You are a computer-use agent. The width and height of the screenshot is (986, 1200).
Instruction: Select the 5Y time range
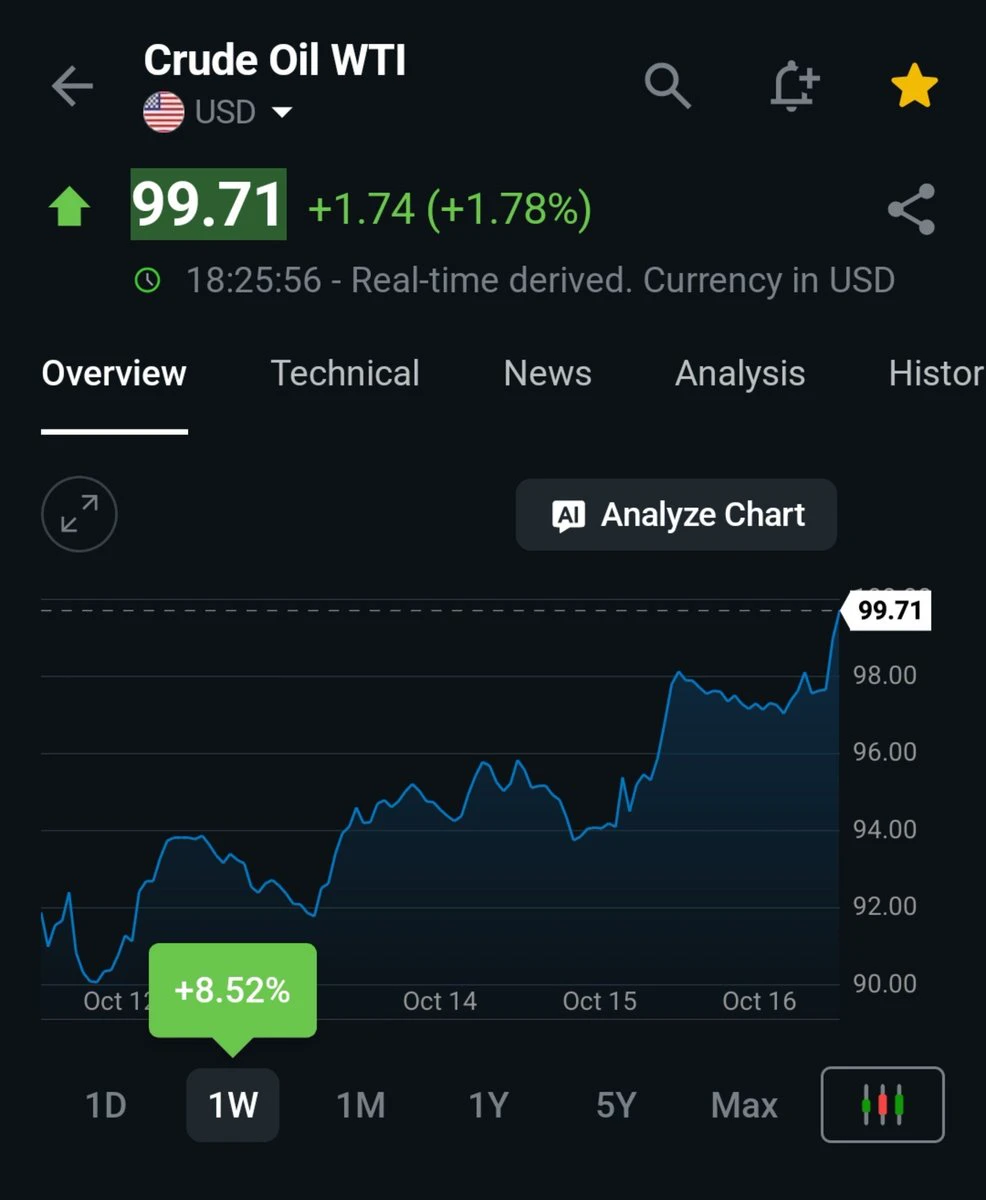616,1105
